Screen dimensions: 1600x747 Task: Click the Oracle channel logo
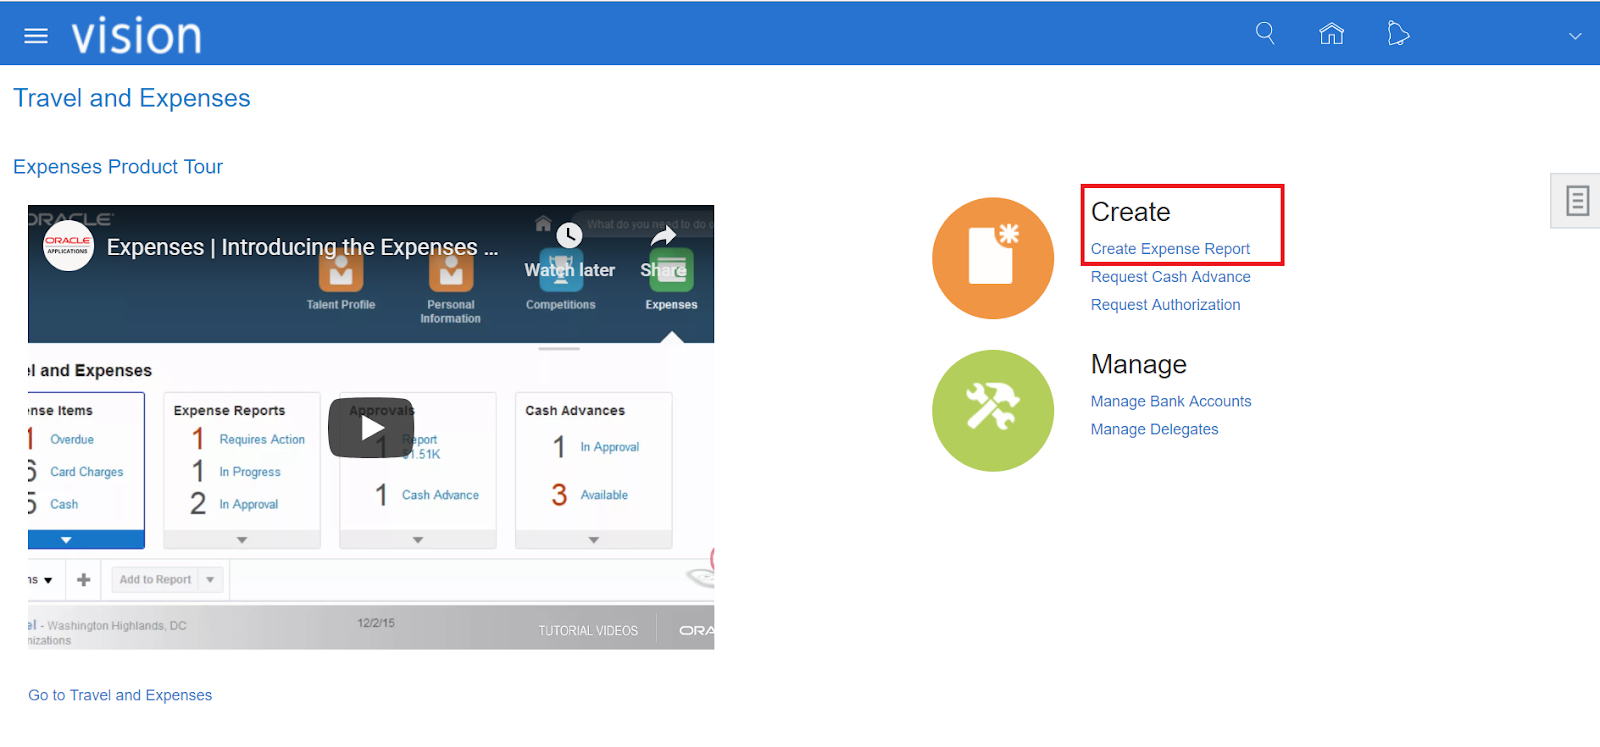click(x=68, y=246)
